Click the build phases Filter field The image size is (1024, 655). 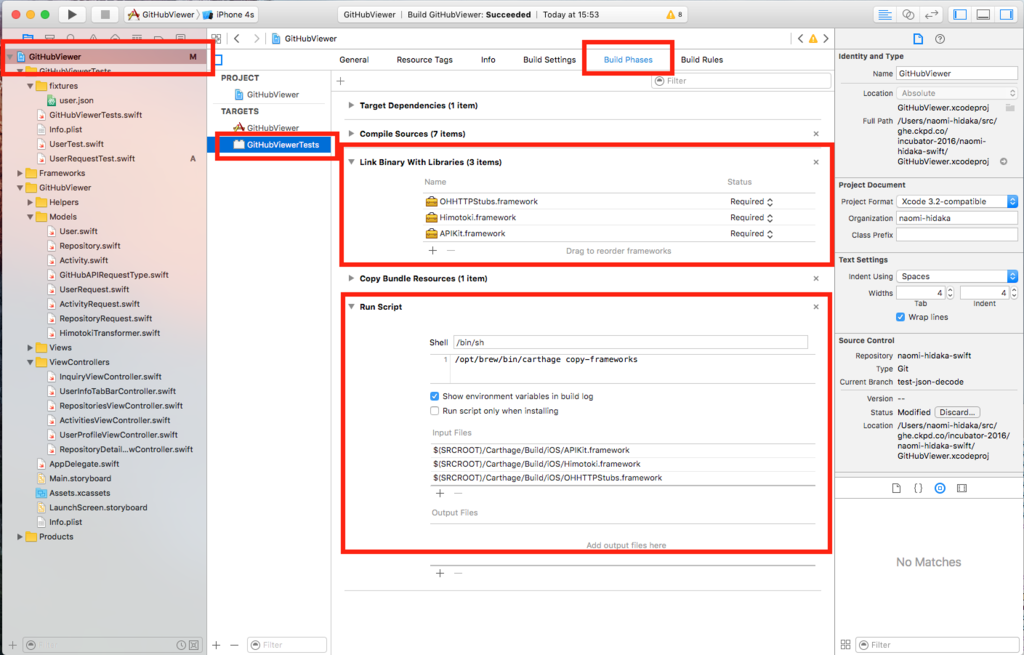(x=741, y=81)
